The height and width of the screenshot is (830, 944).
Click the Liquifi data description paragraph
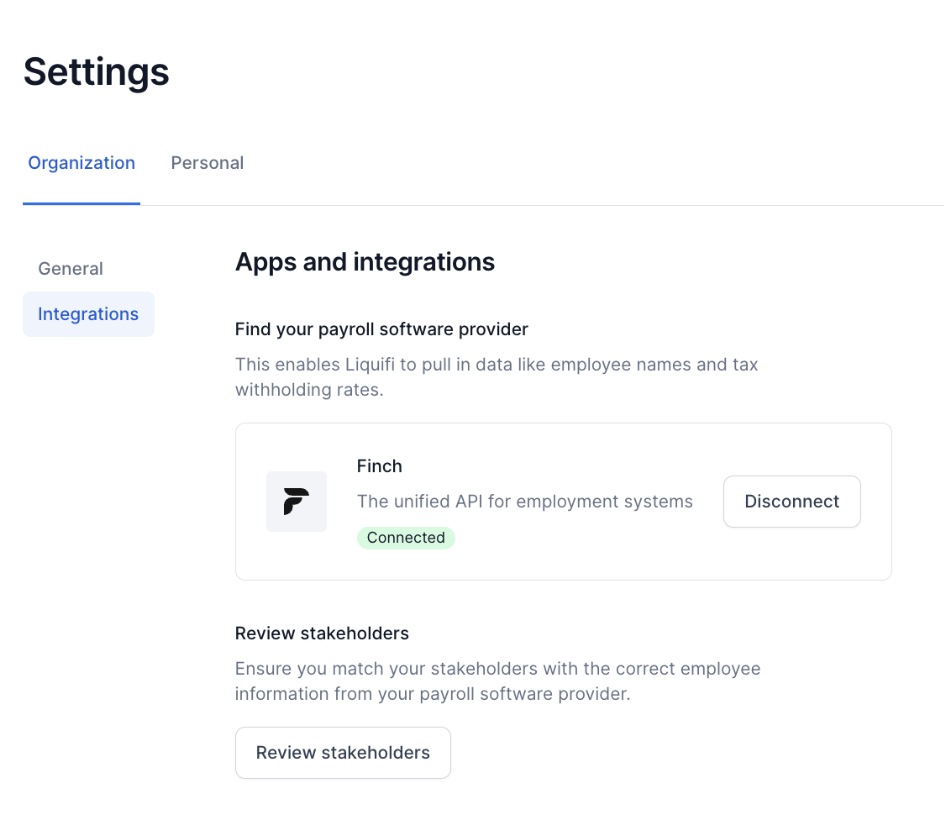[497, 377]
